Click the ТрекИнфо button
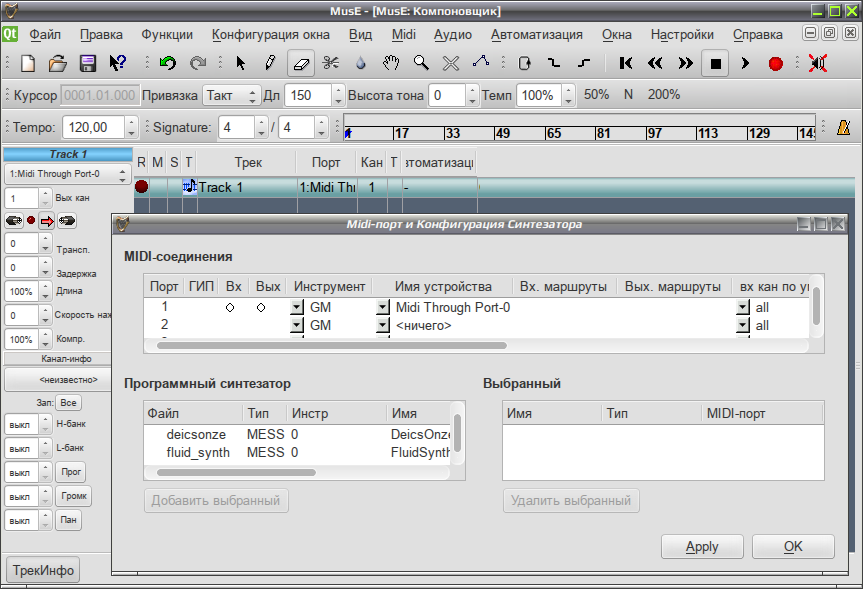This screenshot has width=863, height=589. click(43, 570)
